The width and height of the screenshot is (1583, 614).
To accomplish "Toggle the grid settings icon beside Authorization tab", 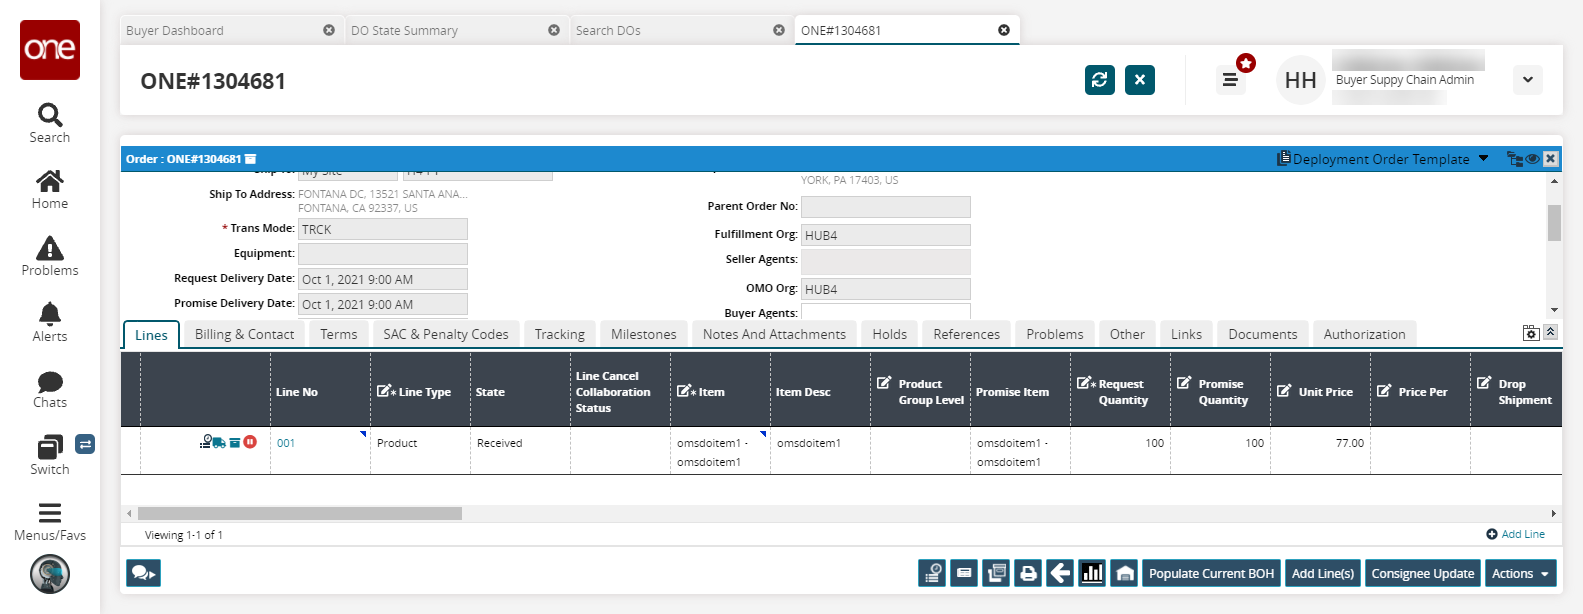I will click(1530, 333).
